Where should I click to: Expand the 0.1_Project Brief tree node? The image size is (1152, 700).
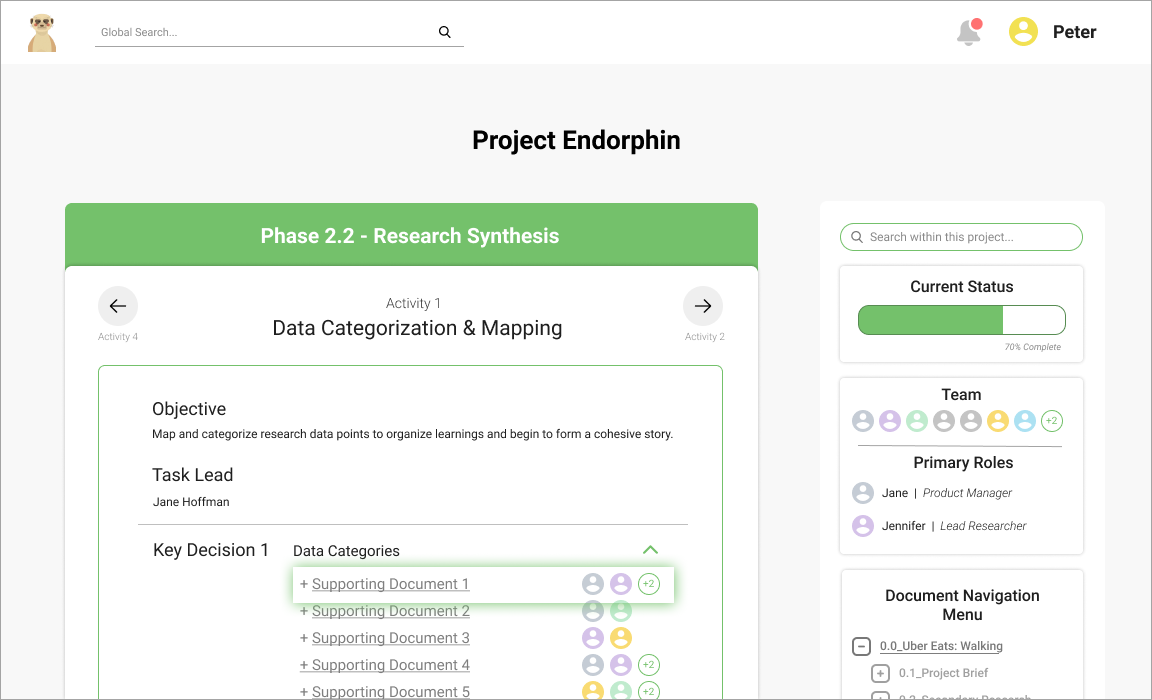pyautogui.click(x=880, y=673)
